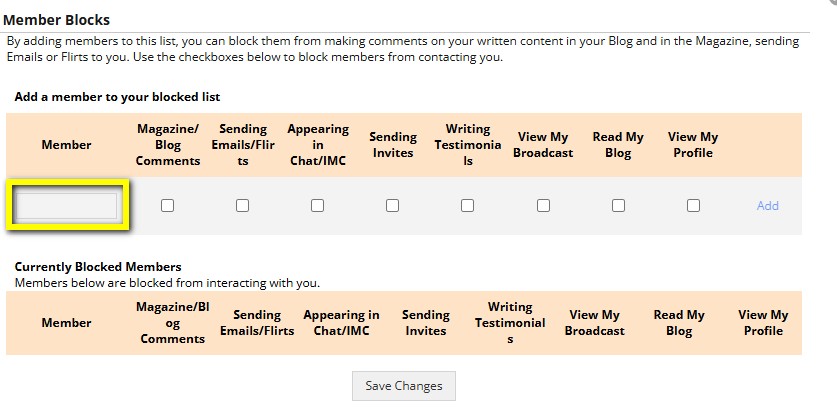Click Member header in the add-member table

67,145
